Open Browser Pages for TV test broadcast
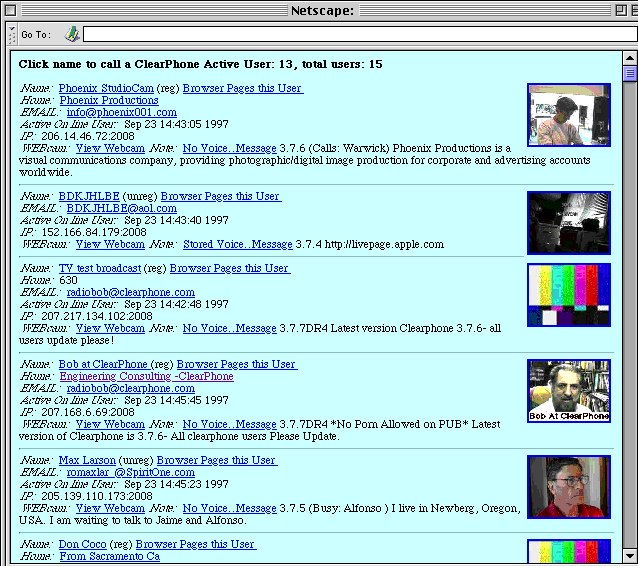 pos(230,268)
